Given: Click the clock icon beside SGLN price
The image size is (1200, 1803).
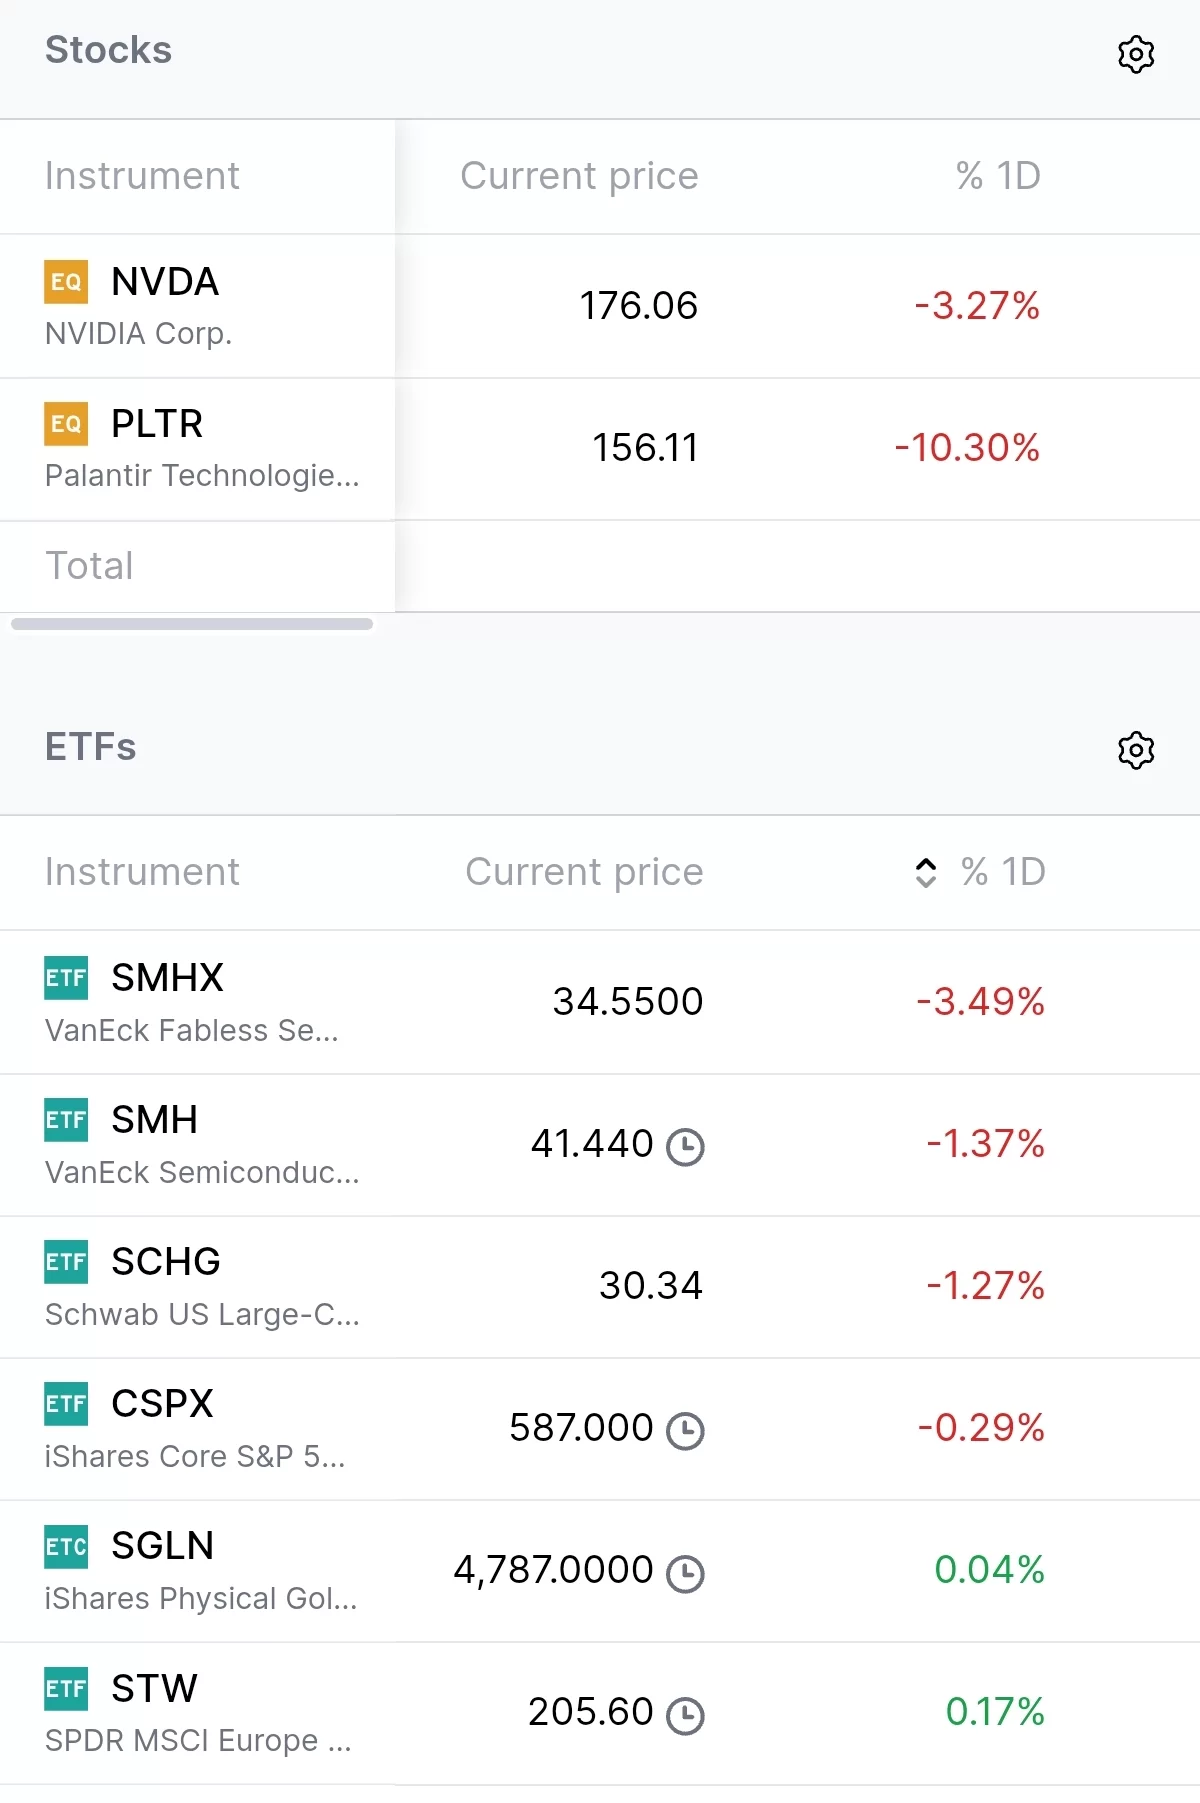Looking at the screenshot, I should click(x=686, y=1573).
